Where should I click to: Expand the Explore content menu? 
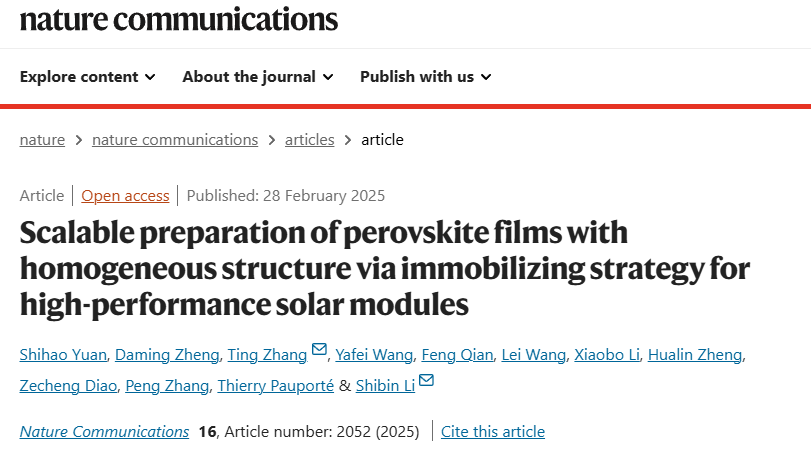87,76
